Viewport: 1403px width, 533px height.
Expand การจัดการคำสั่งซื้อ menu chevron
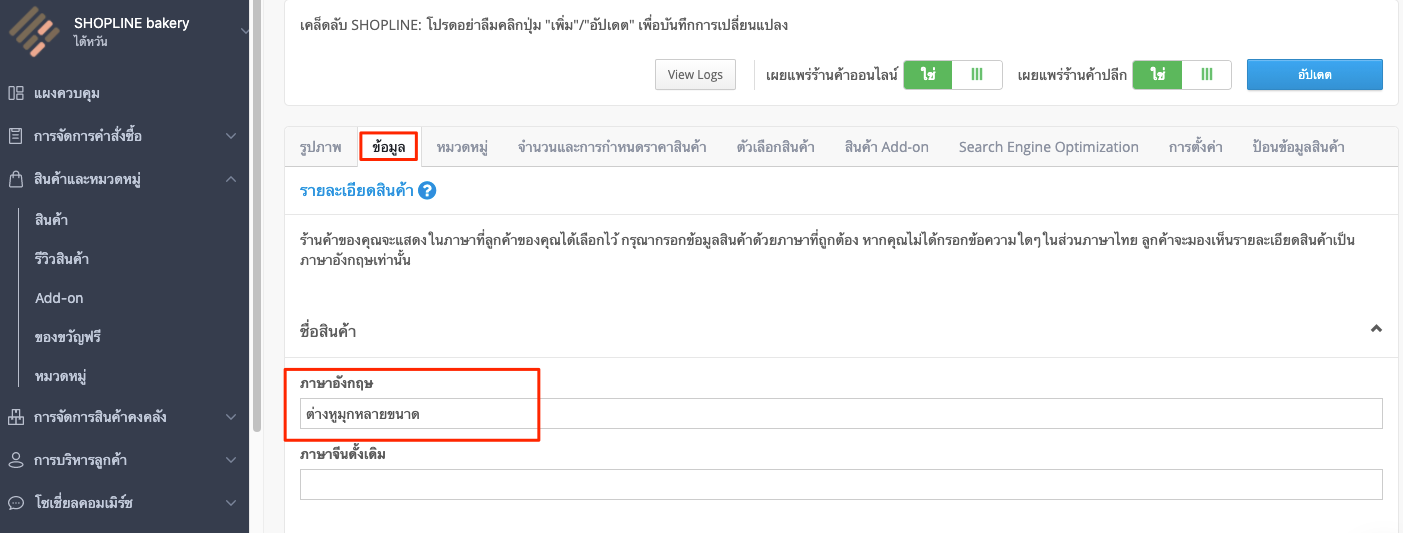click(231, 136)
